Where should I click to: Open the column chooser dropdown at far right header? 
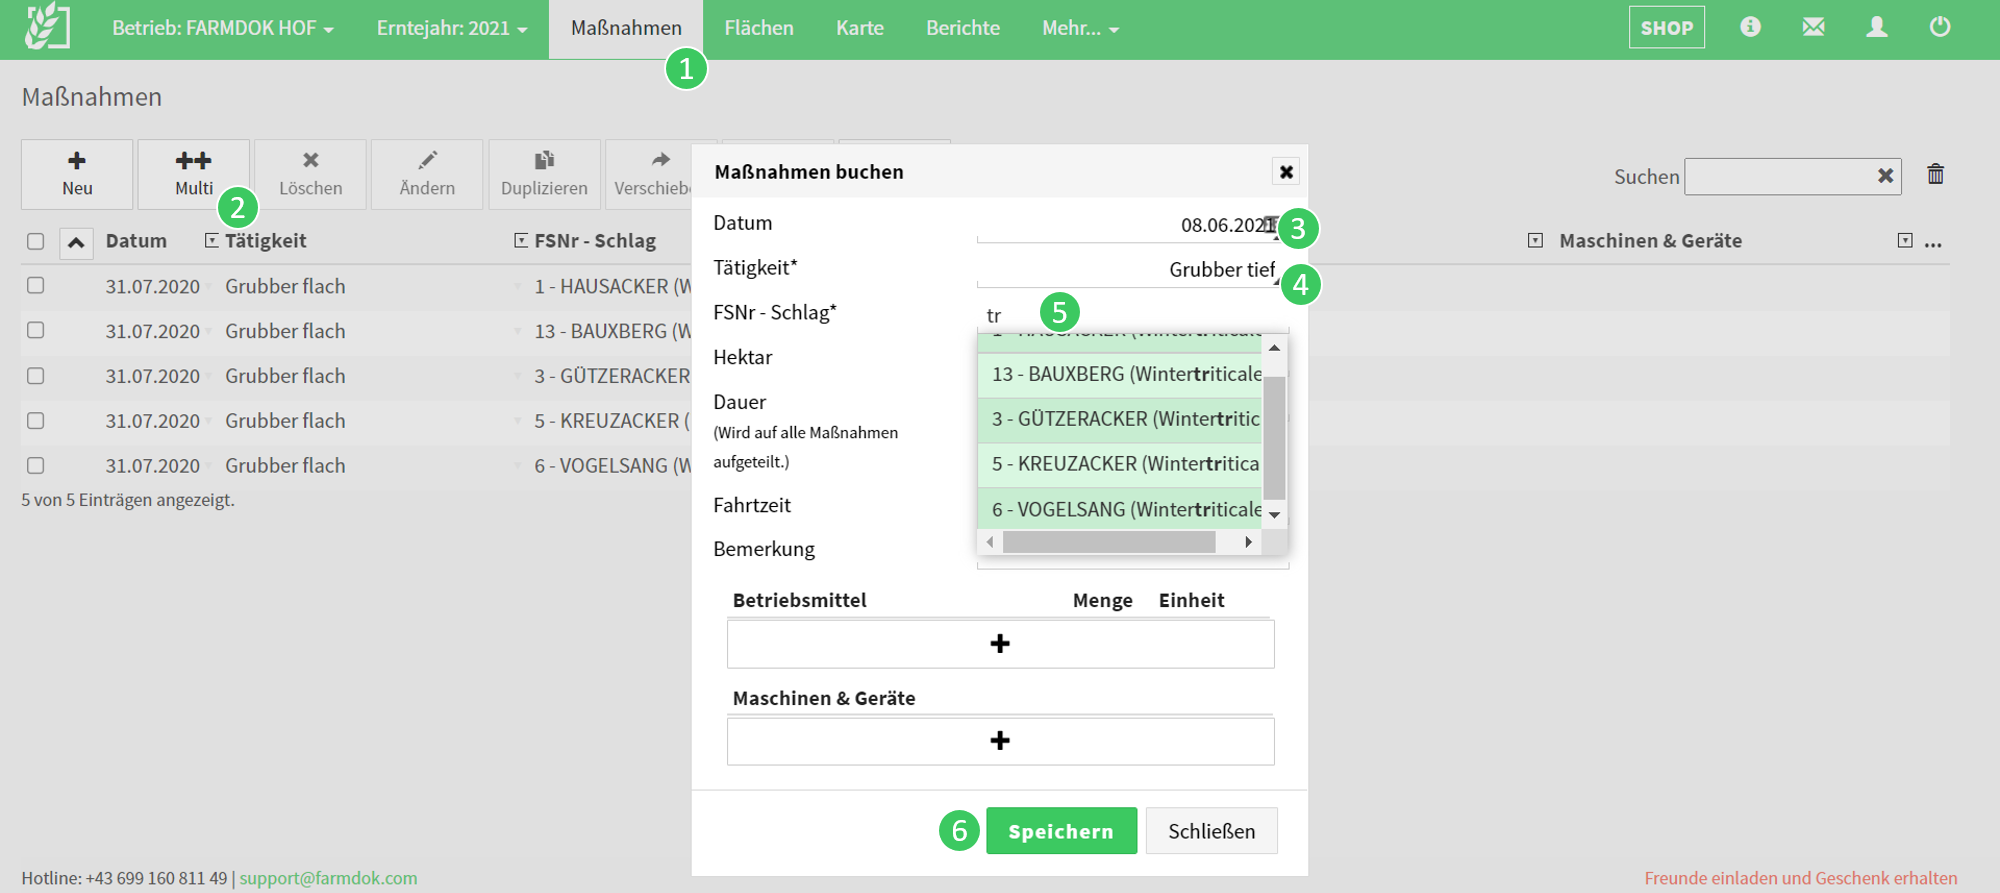(1905, 241)
